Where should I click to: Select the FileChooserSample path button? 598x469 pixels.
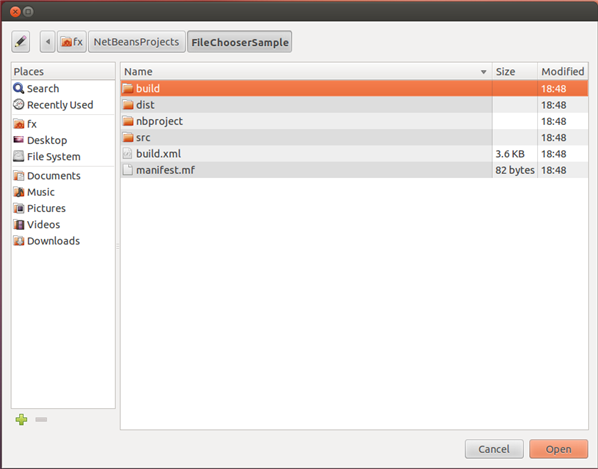pos(240,42)
